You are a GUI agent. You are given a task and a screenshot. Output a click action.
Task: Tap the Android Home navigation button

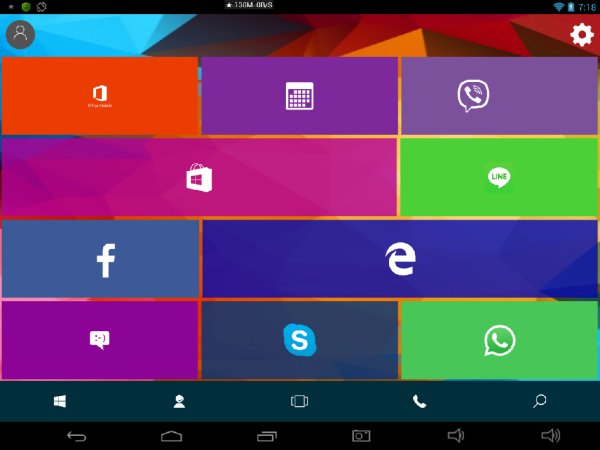click(171, 436)
